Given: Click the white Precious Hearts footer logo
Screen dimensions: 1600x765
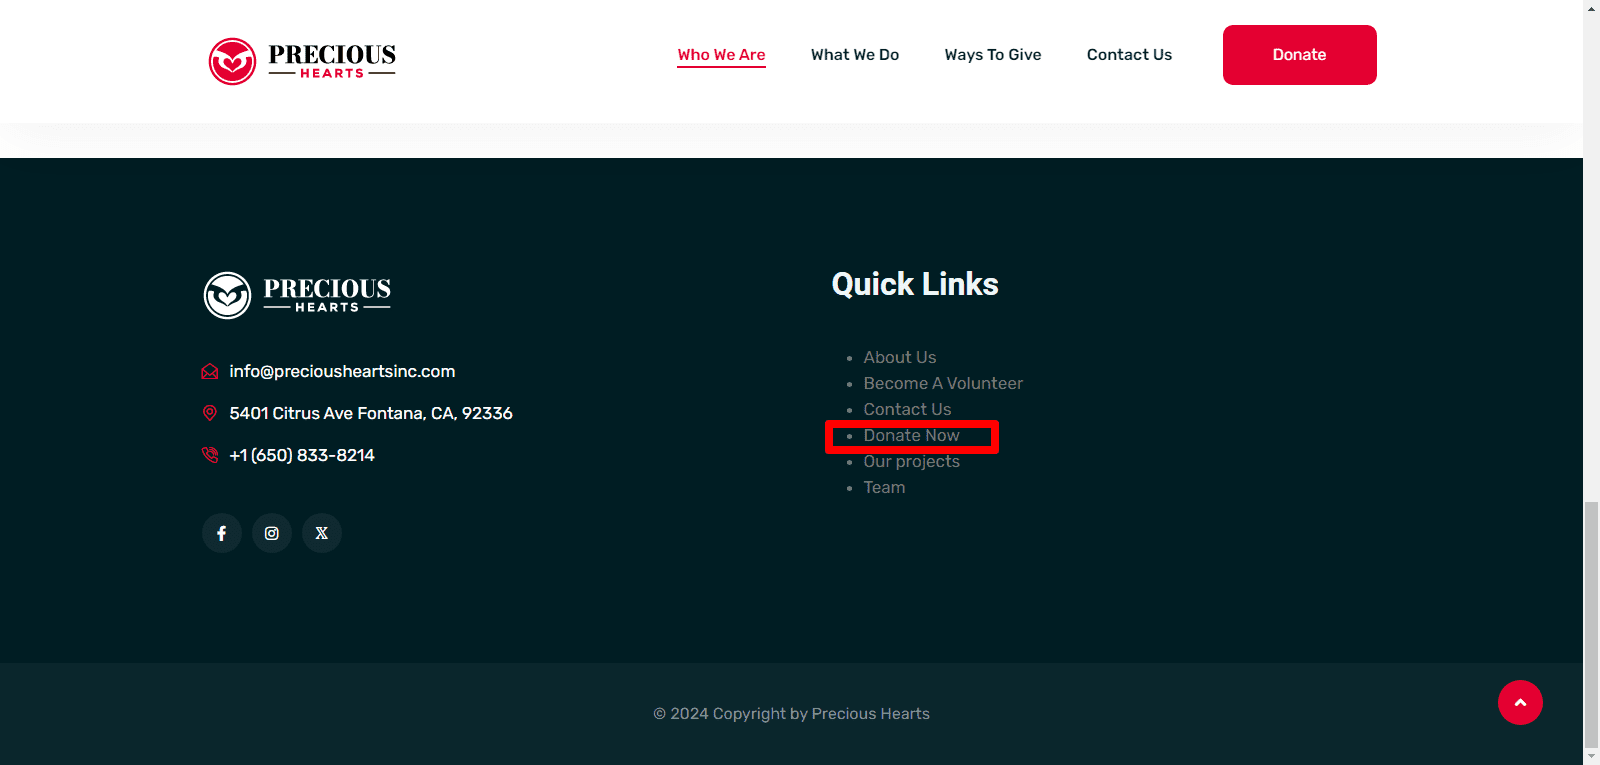Looking at the screenshot, I should coord(297,295).
